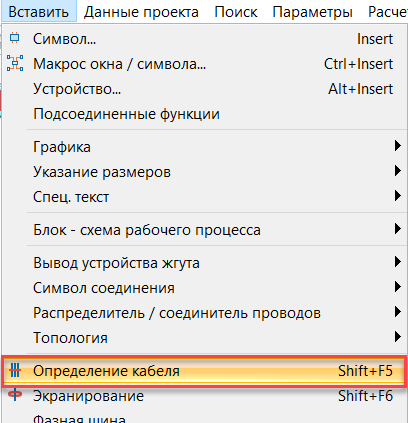This screenshot has width=408, height=423.
Task: Open the Поиск menu
Action: pyautogui.click(x=236, y=12)
